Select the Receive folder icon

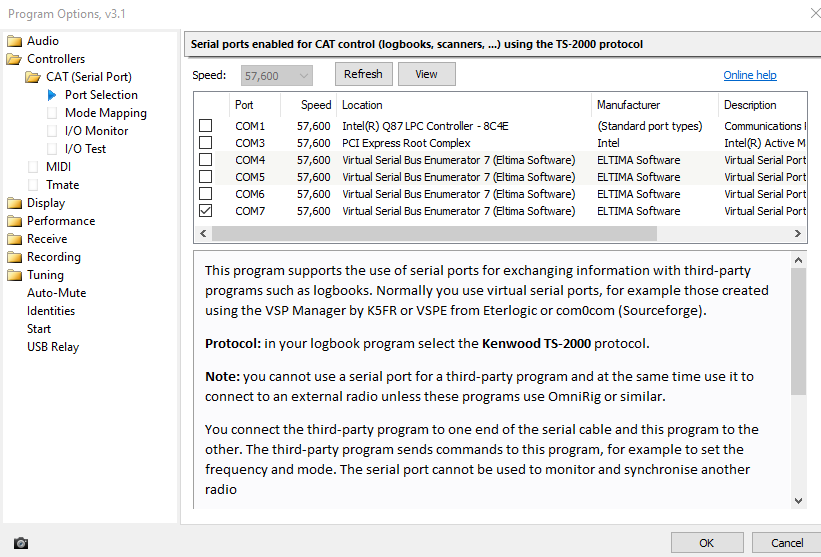[14, 239]
